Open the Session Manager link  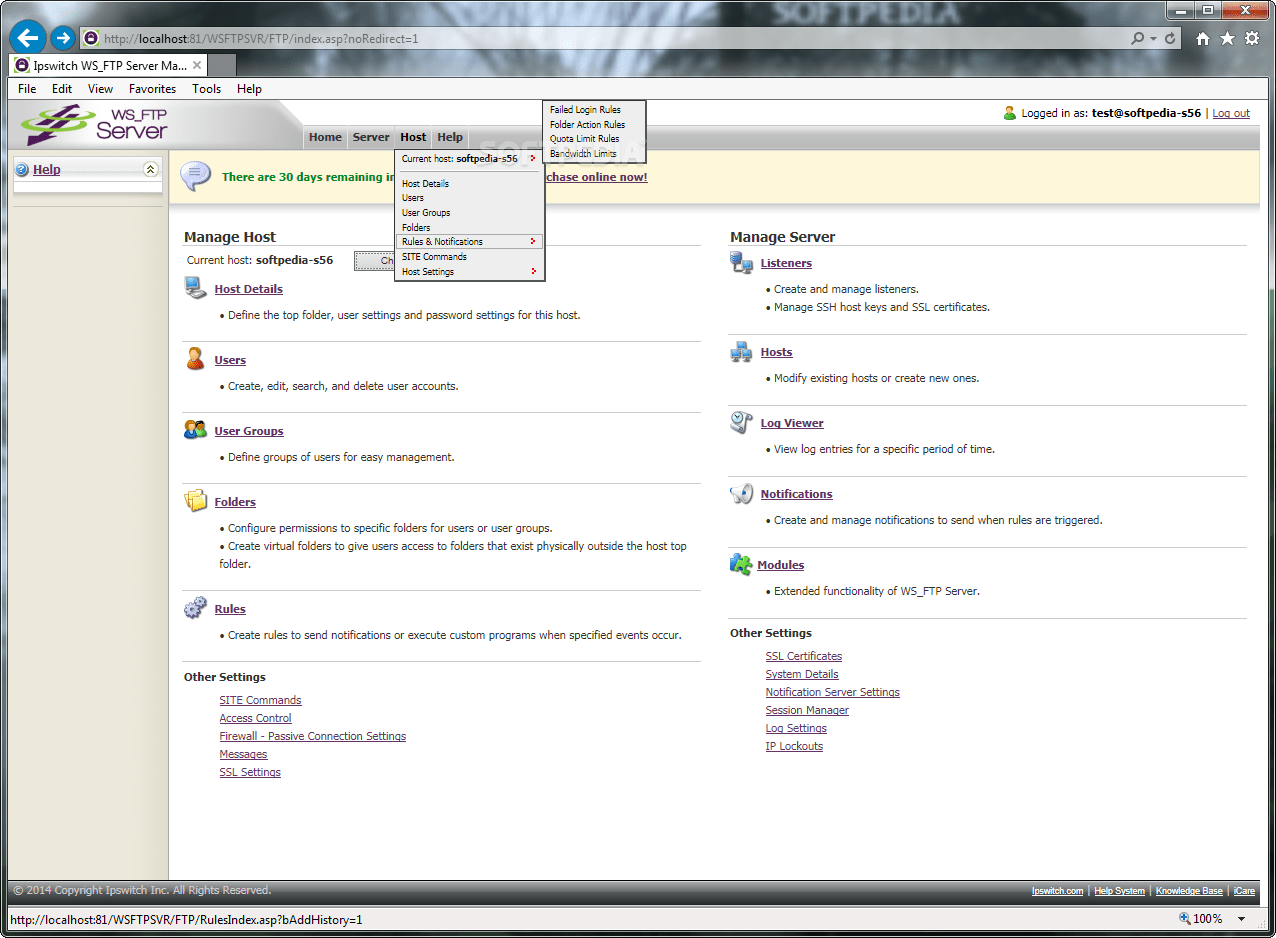pyautogui.click(x=807, y=711)
